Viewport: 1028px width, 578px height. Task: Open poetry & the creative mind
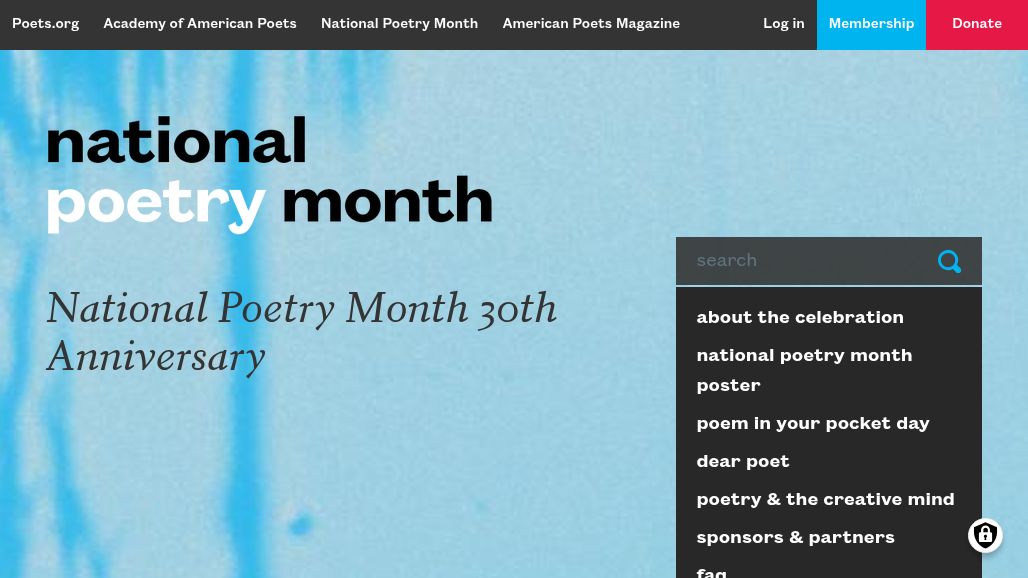[x=825, y=500]
